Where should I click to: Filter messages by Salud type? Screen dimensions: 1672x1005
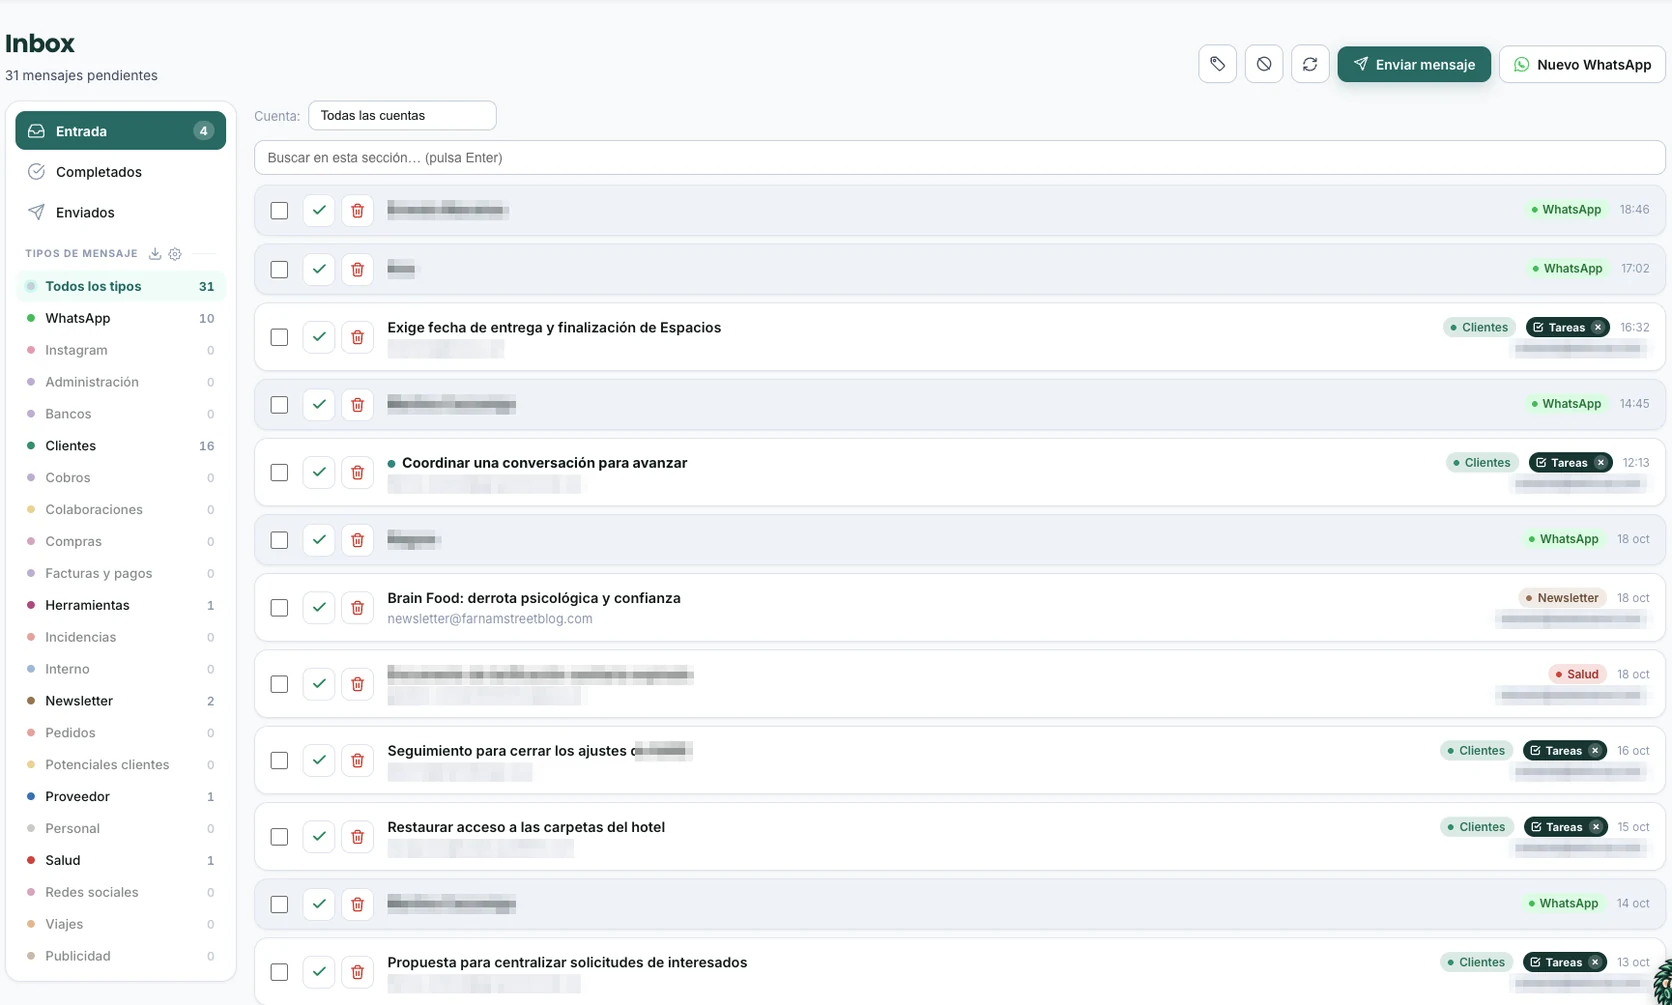click(x=121, y=860)
